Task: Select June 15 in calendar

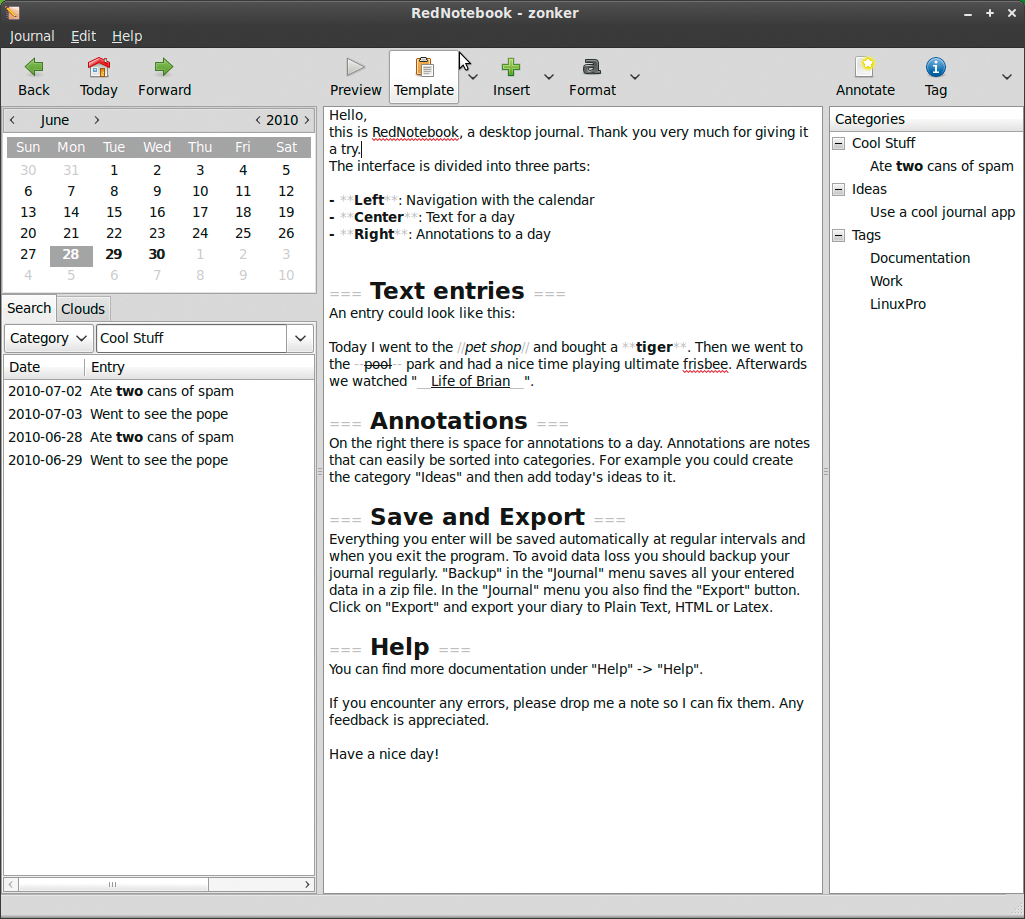Action: pos(114,212)
